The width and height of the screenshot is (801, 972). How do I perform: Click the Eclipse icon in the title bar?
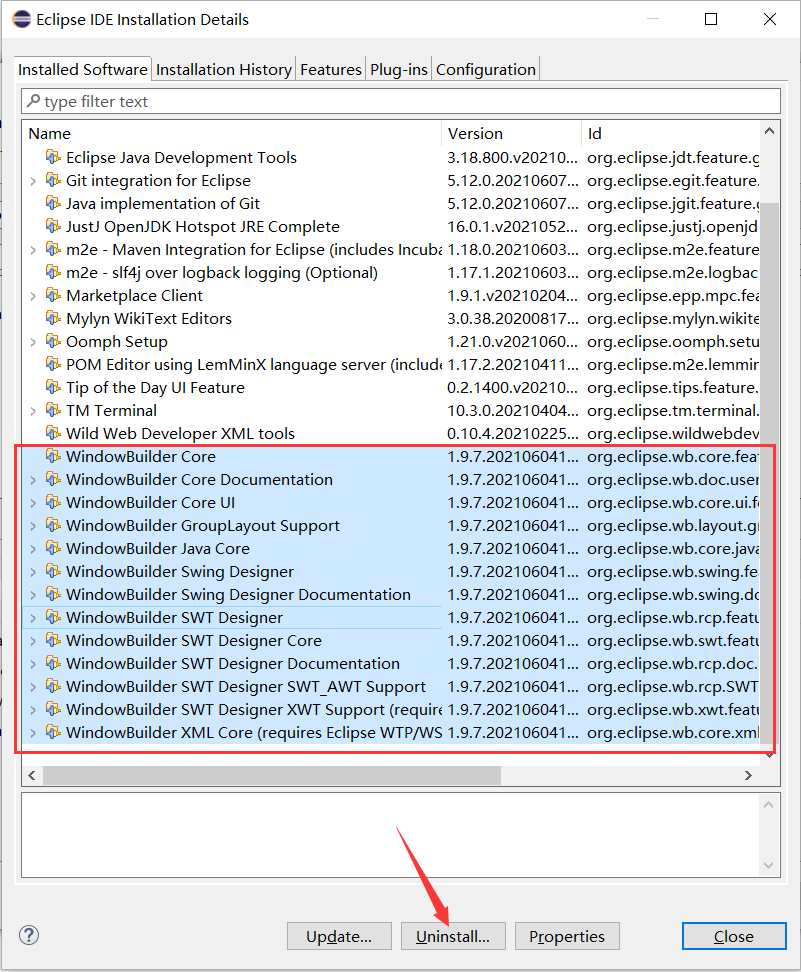[x=22, y=19]
